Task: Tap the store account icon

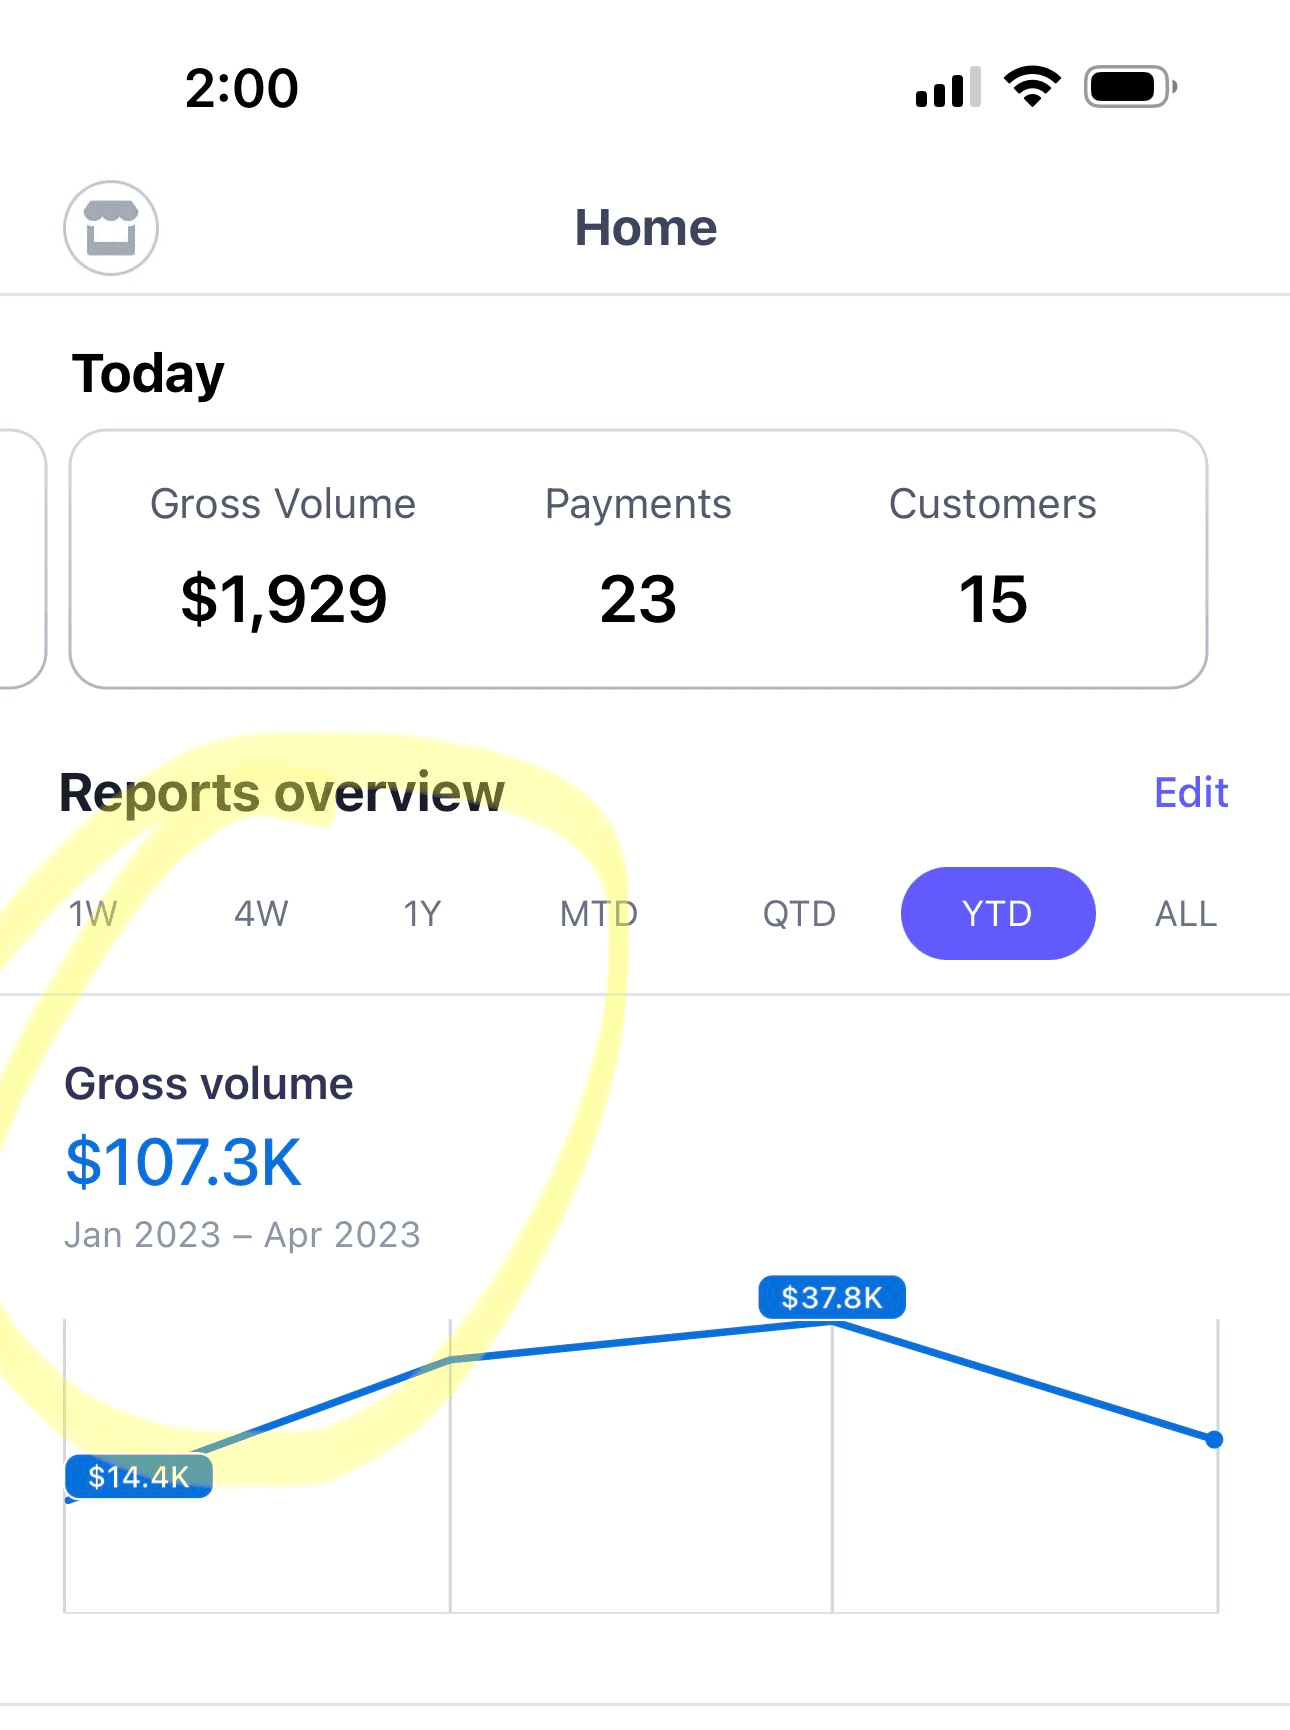Action: [x=111, y=228]
